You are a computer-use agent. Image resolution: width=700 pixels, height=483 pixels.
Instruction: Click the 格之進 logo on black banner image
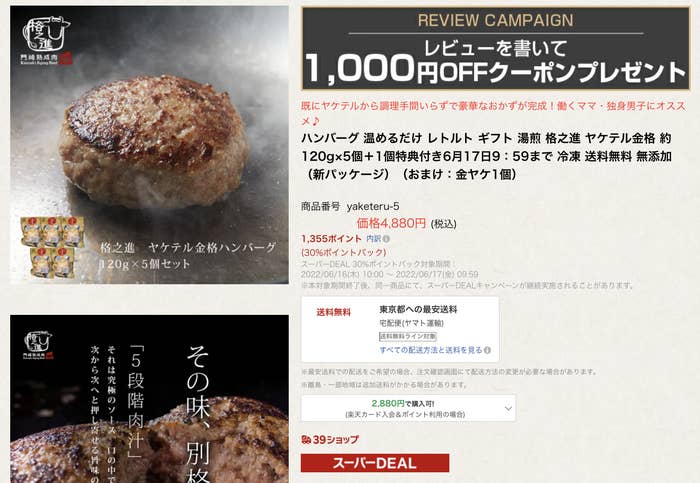coord(39,345)
